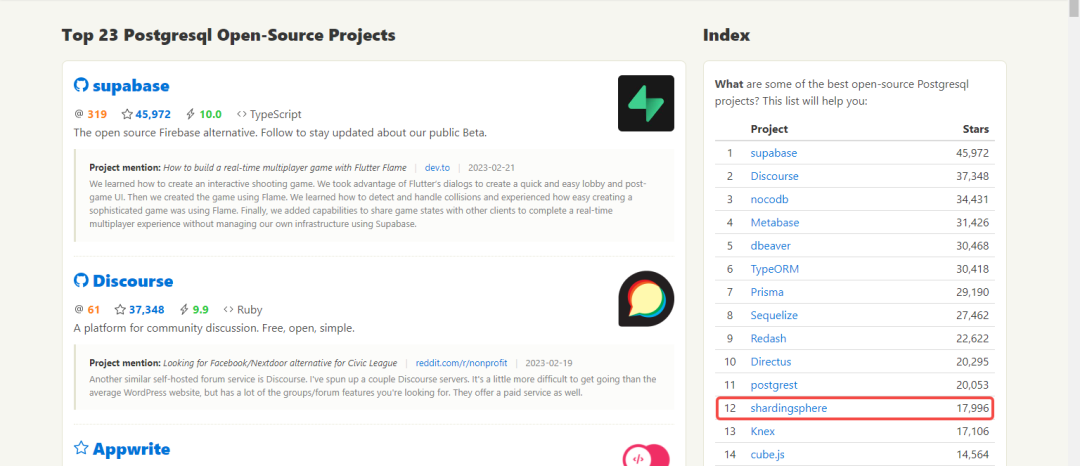Click the star icon next to 37,348
This screenshot has width=1080, height=466.
(120, 310)
